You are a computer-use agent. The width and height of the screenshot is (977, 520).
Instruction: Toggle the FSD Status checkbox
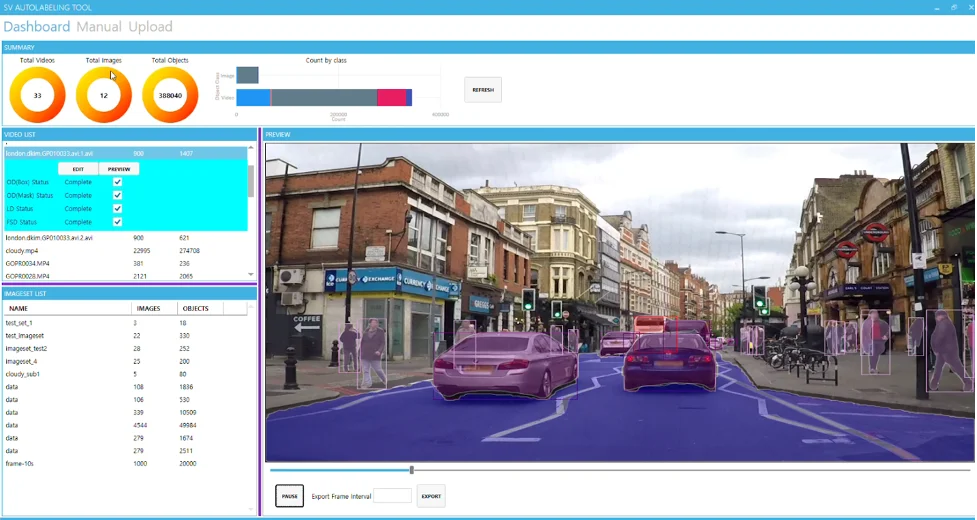point(118,221)
